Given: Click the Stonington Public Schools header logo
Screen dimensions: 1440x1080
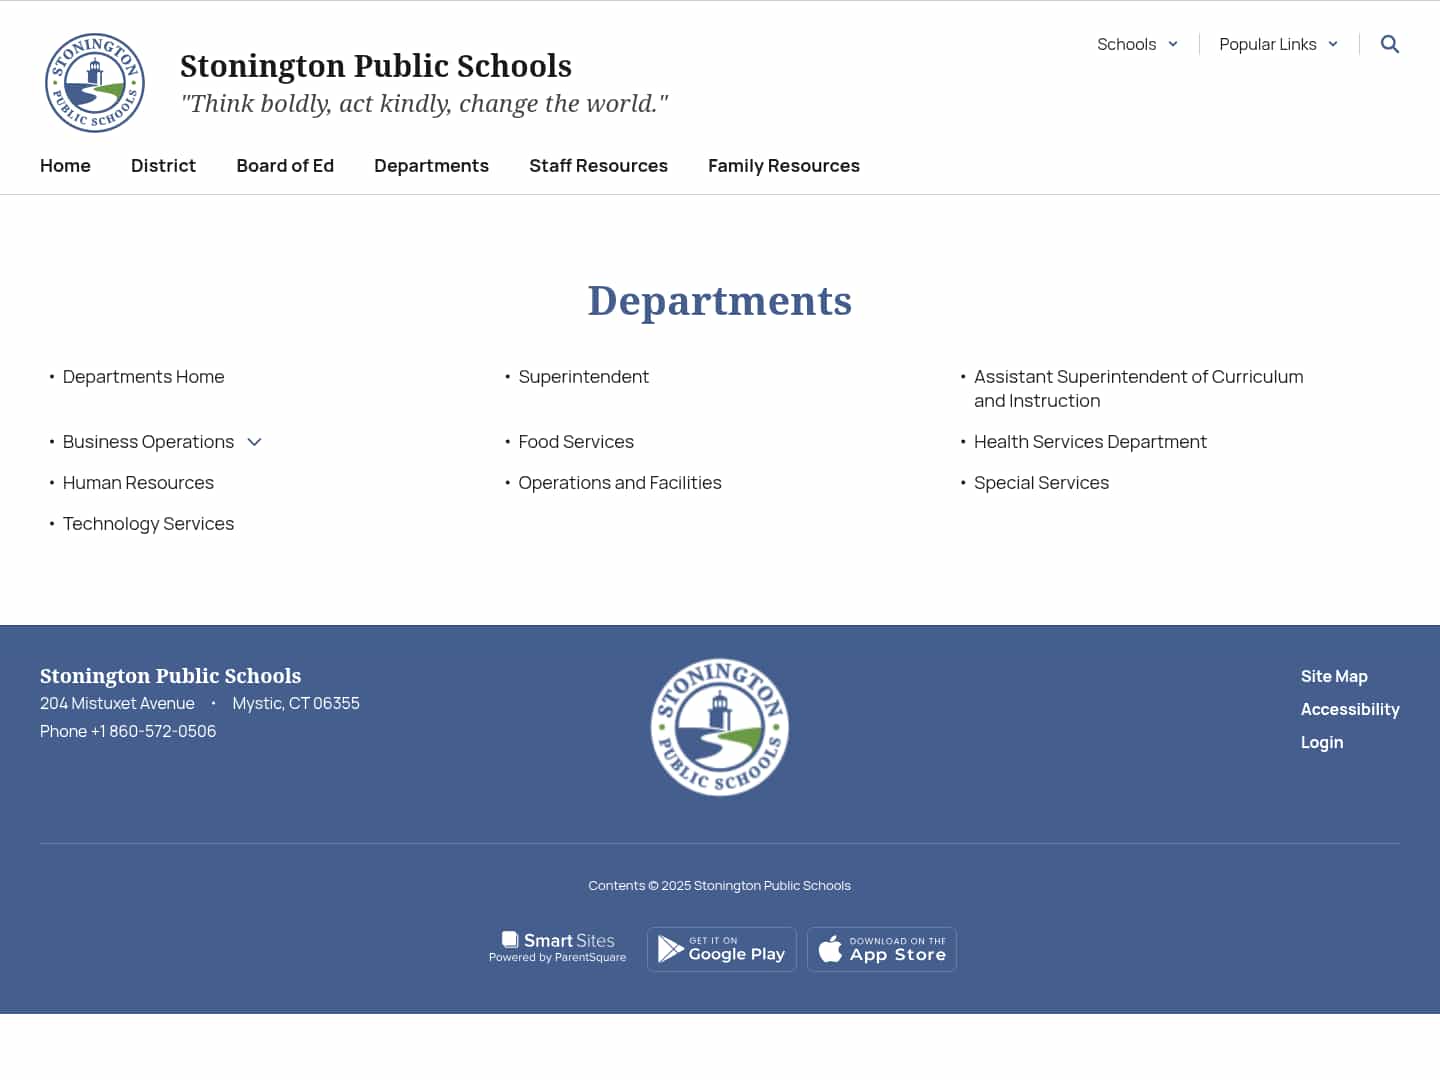Looking at the screenshot, I should click(94, 83).
